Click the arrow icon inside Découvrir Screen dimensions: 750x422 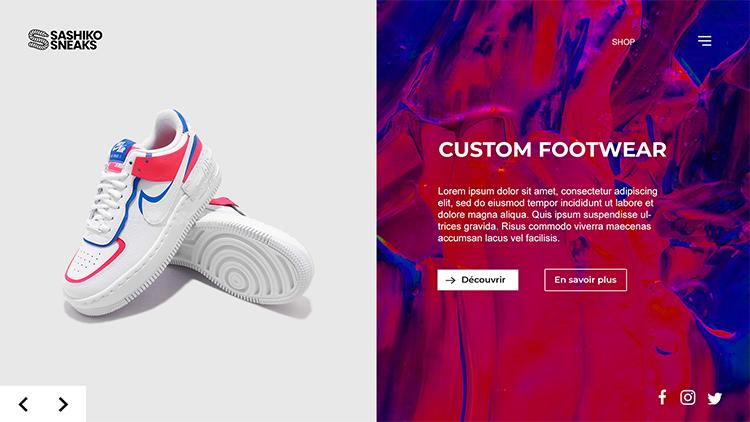[x=450, y=280]
